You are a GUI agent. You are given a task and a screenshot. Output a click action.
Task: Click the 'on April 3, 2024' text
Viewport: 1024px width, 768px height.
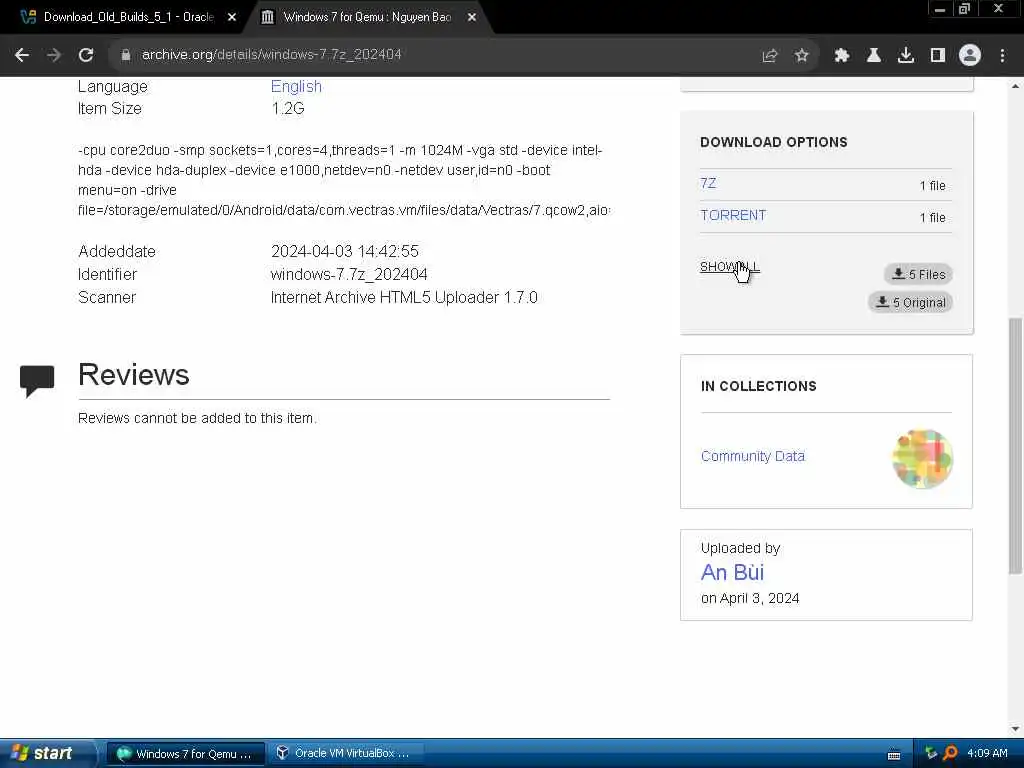pyautogui.click(x=750, y=598)
